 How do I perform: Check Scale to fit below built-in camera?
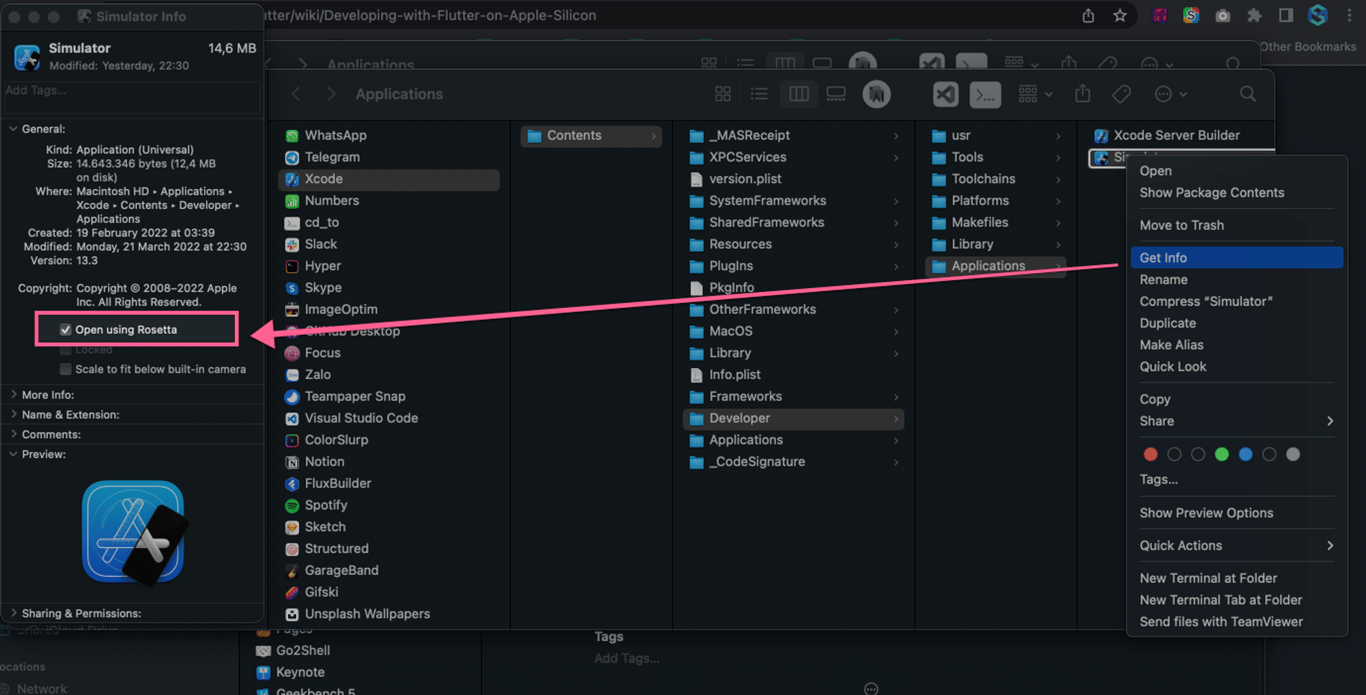tap(66, 369)
